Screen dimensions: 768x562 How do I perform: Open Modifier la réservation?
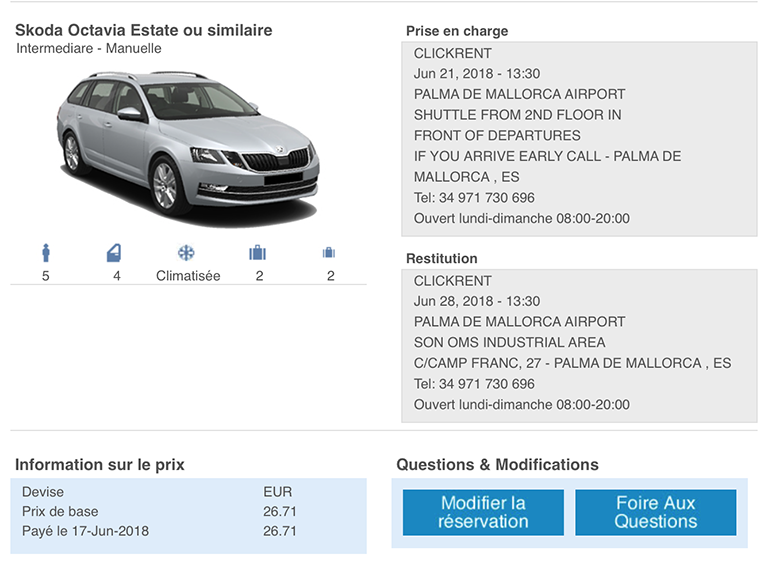(x=483, y=512)
